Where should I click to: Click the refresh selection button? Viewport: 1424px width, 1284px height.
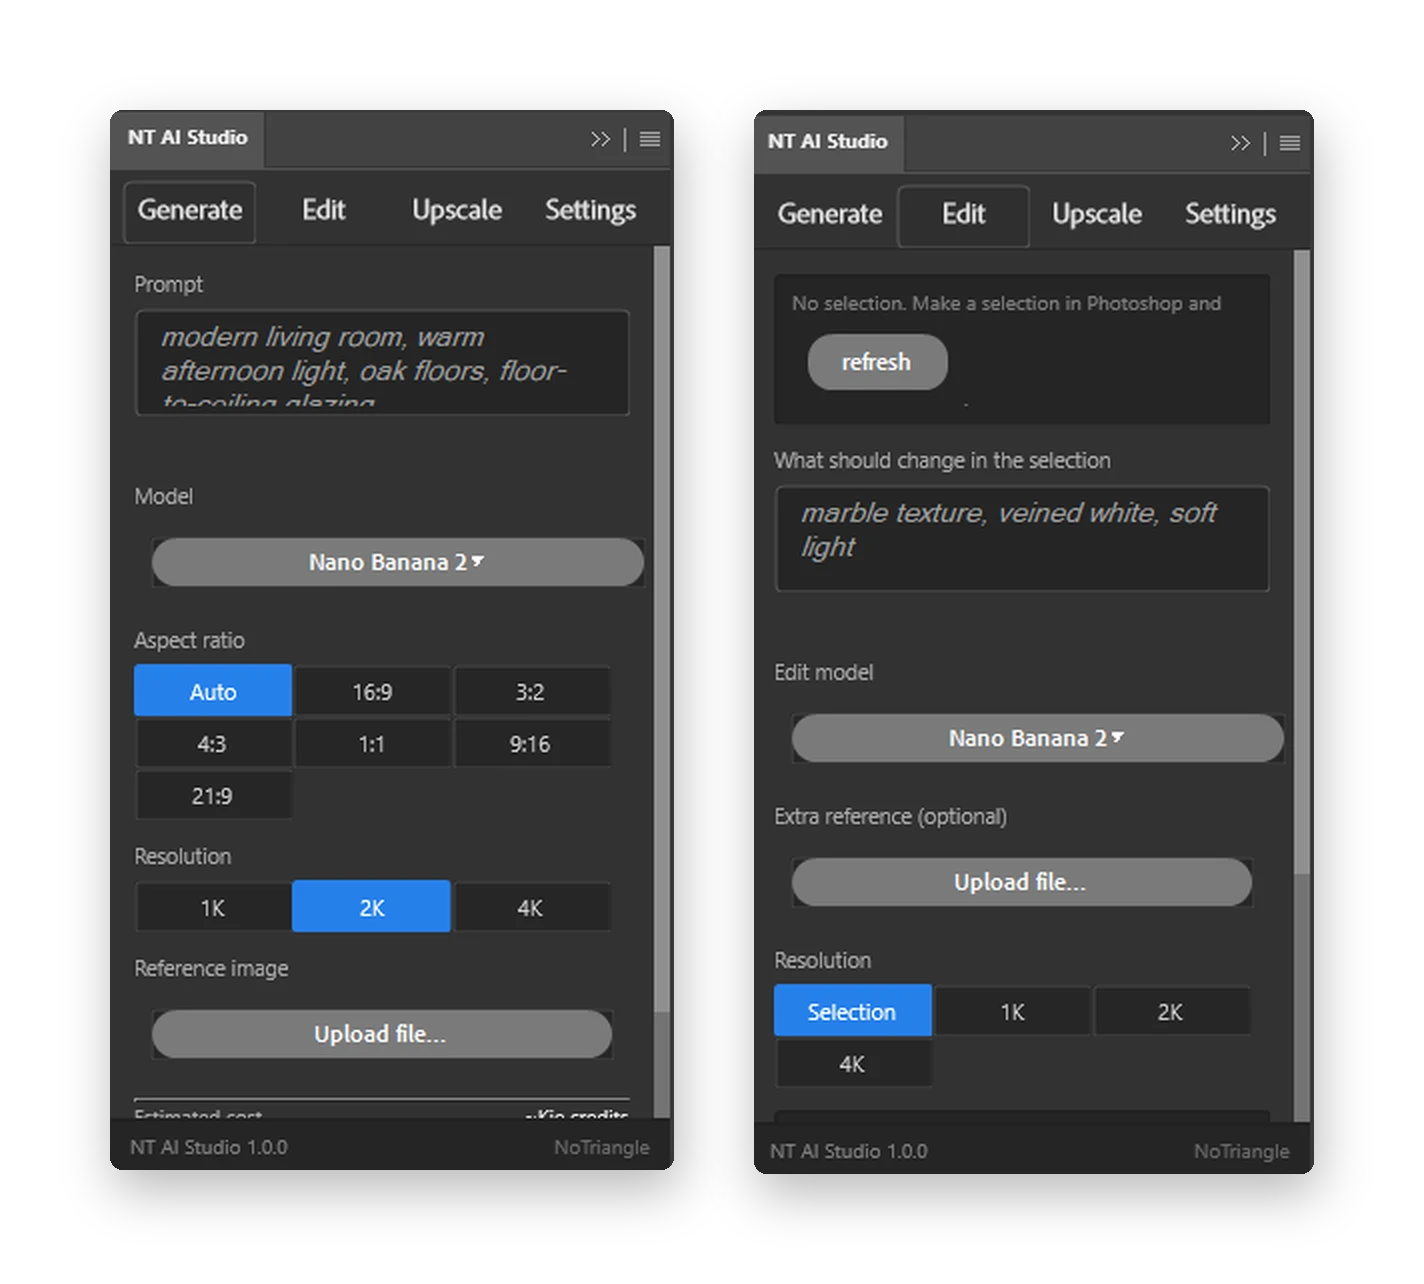[877, 362]
